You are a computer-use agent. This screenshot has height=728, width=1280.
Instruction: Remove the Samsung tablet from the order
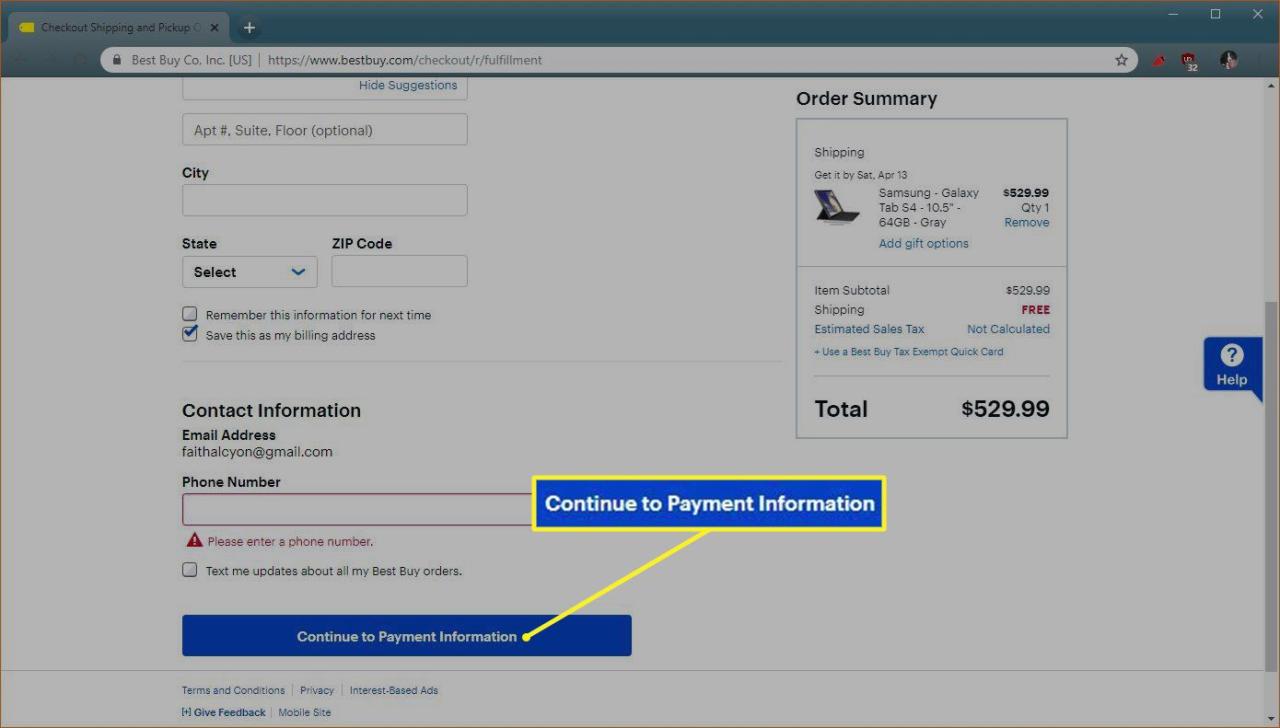click(1026, 222)
